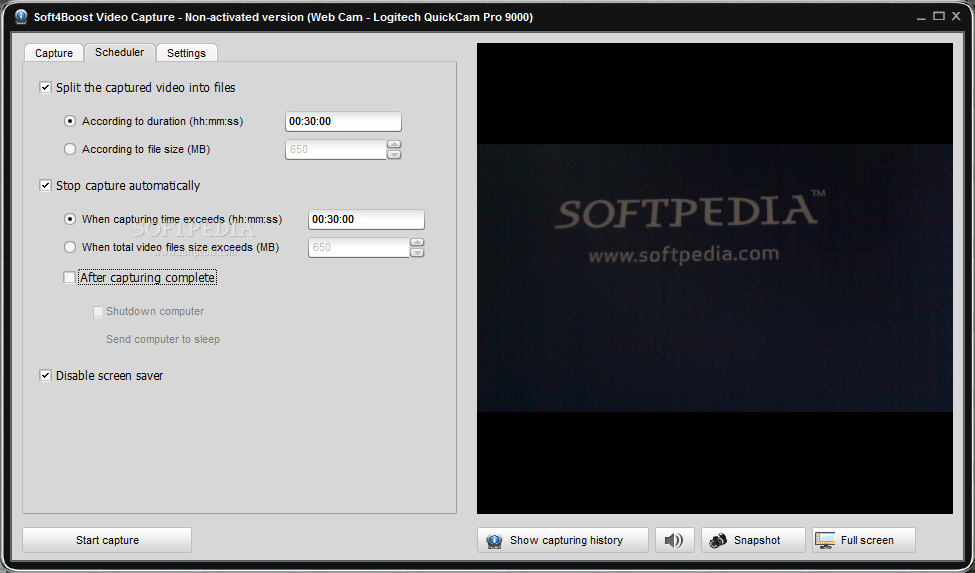The height and width of the screenshot is (573, 975).
Task: Click the split file size 650 field
Action: [x=336, y=149]
